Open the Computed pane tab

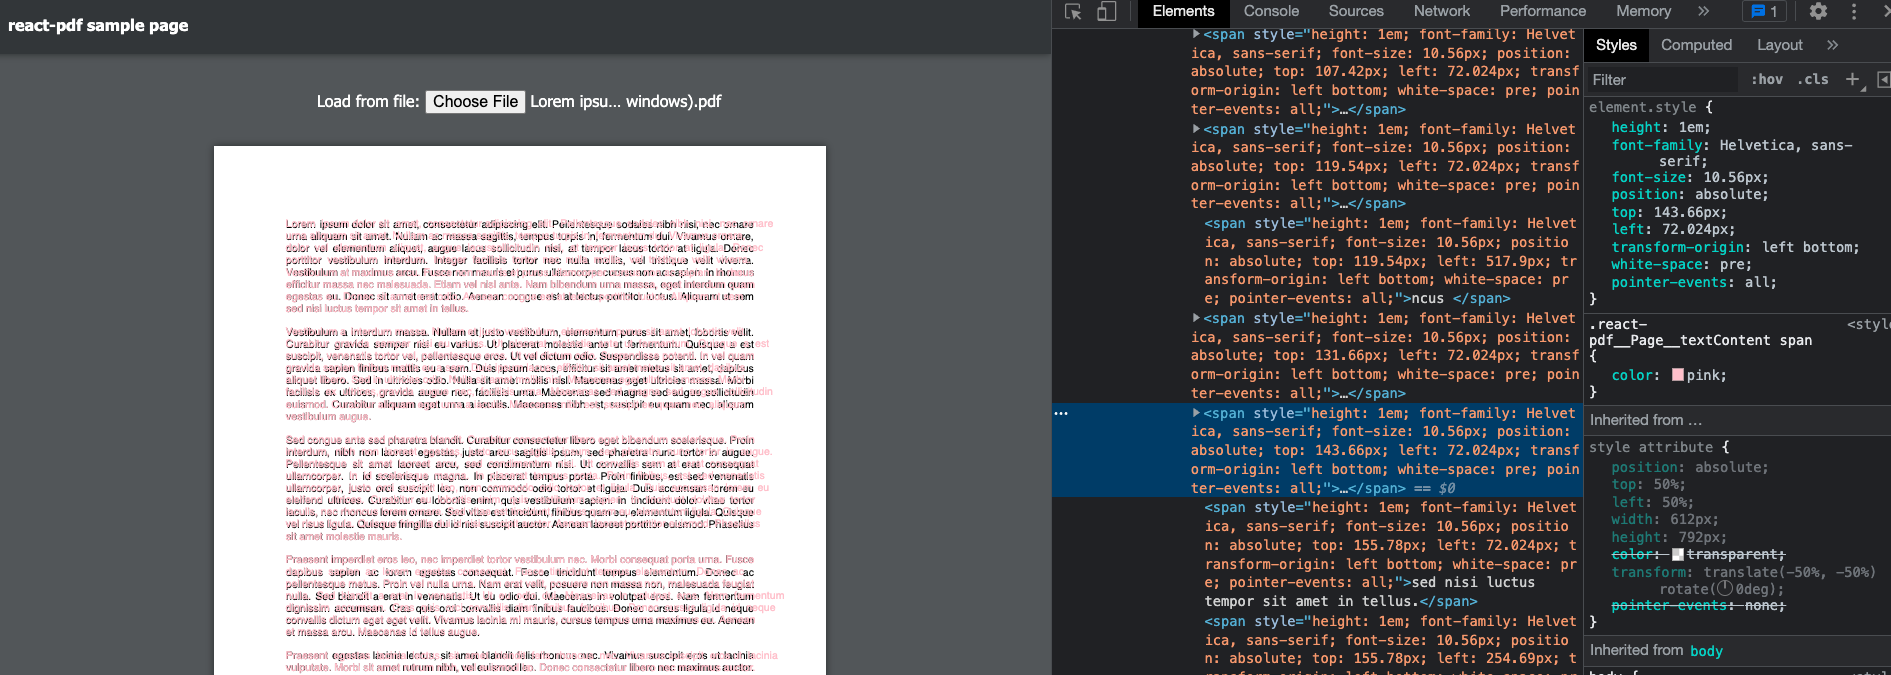pyautogui.click(x=1696, y=45)
